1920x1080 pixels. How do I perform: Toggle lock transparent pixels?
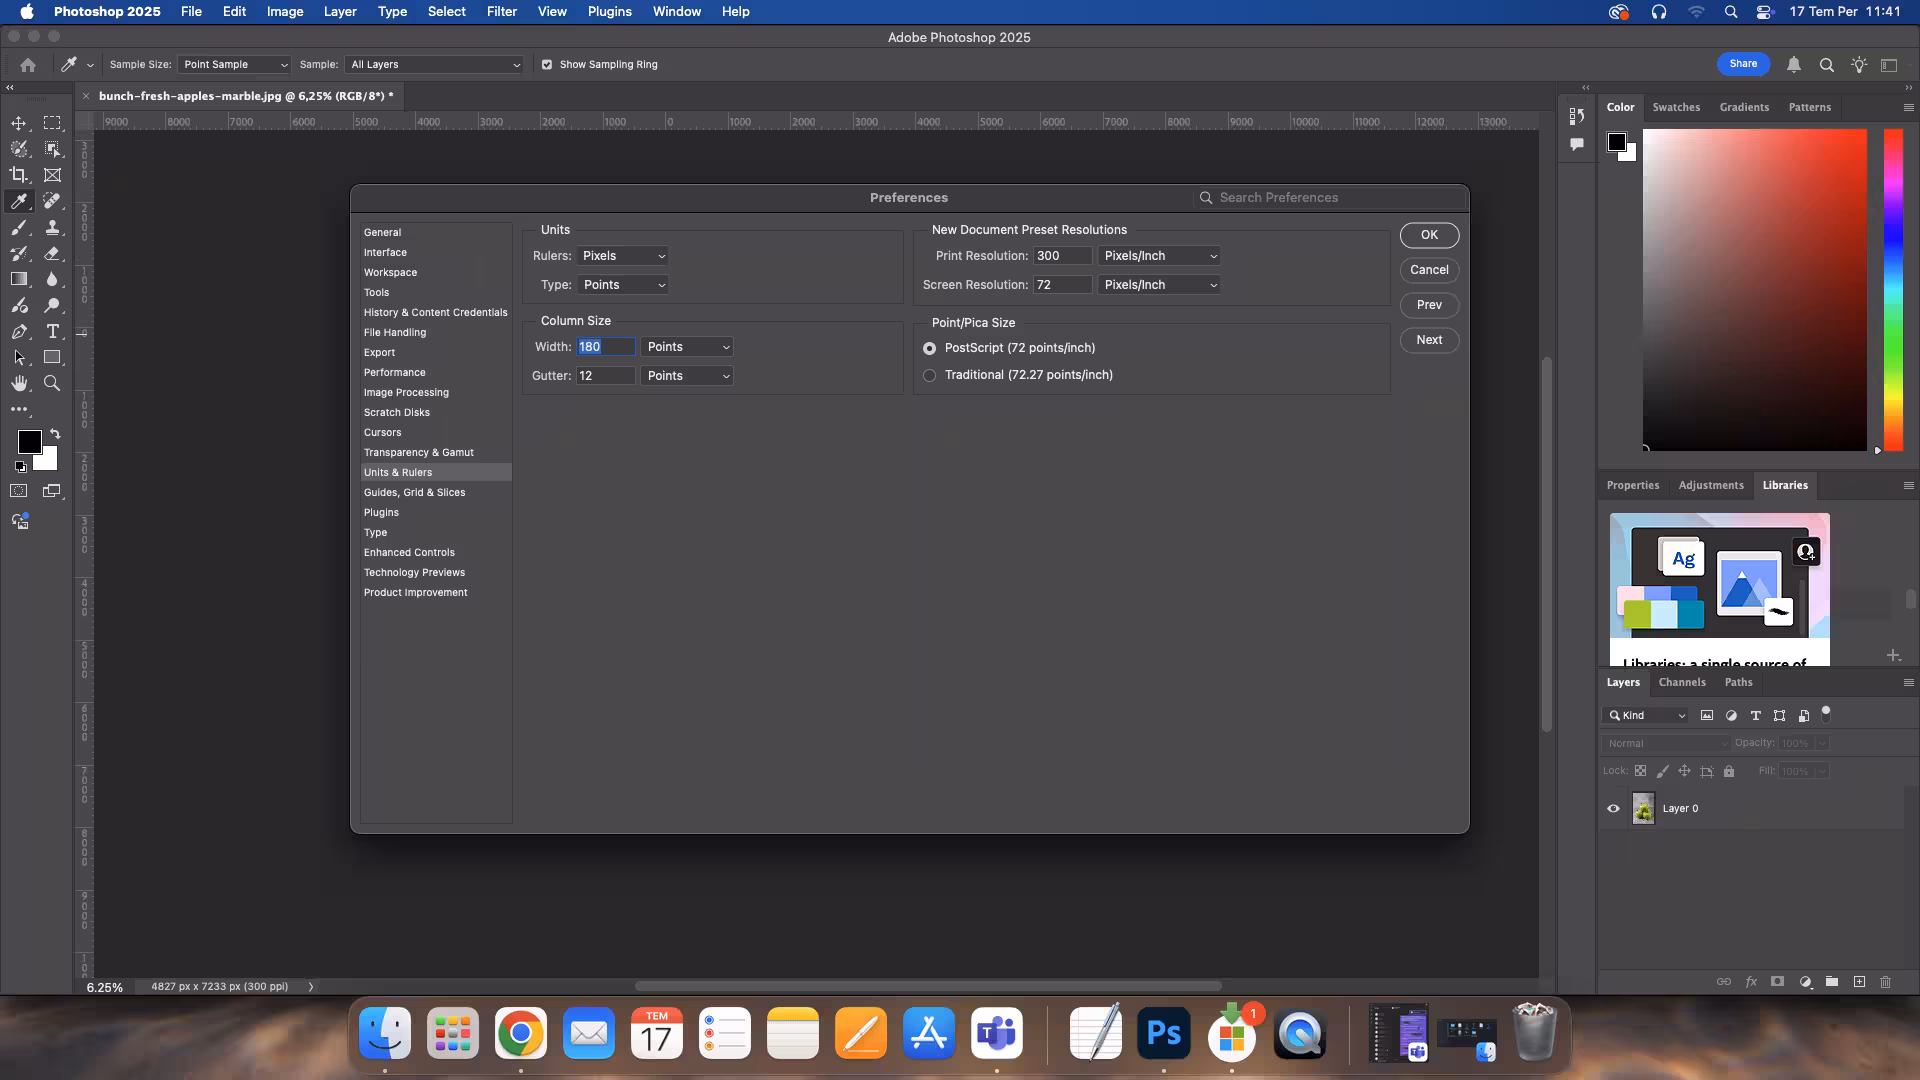click(1640, 771)
